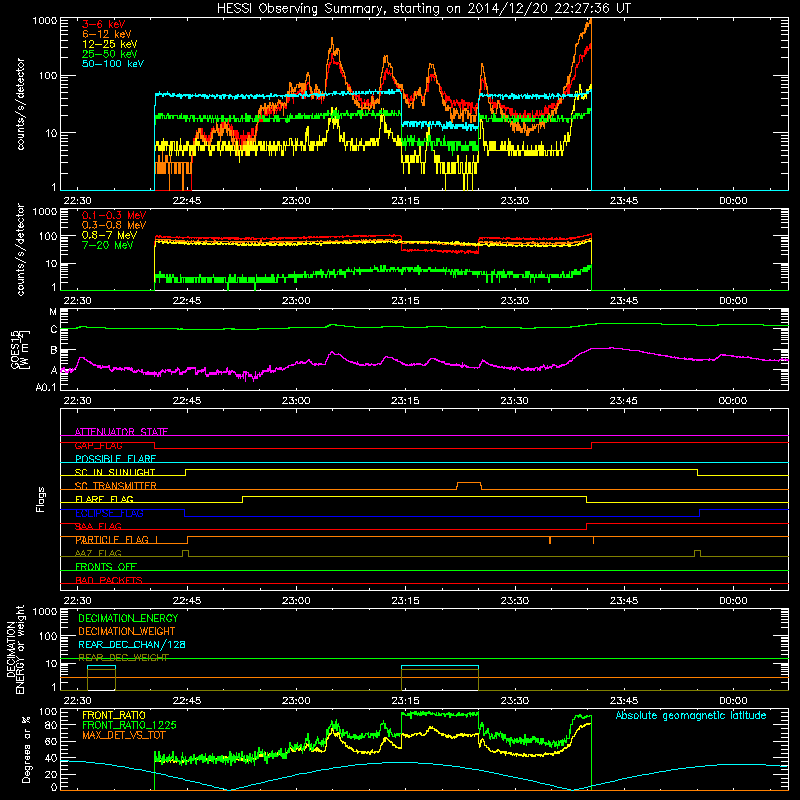Click the cyan REAR_DEC_CHAN step near 23:15
Image resolution: width=800 pixels, height=800 pixels.
pyautogui.click(x=440, y=666)
